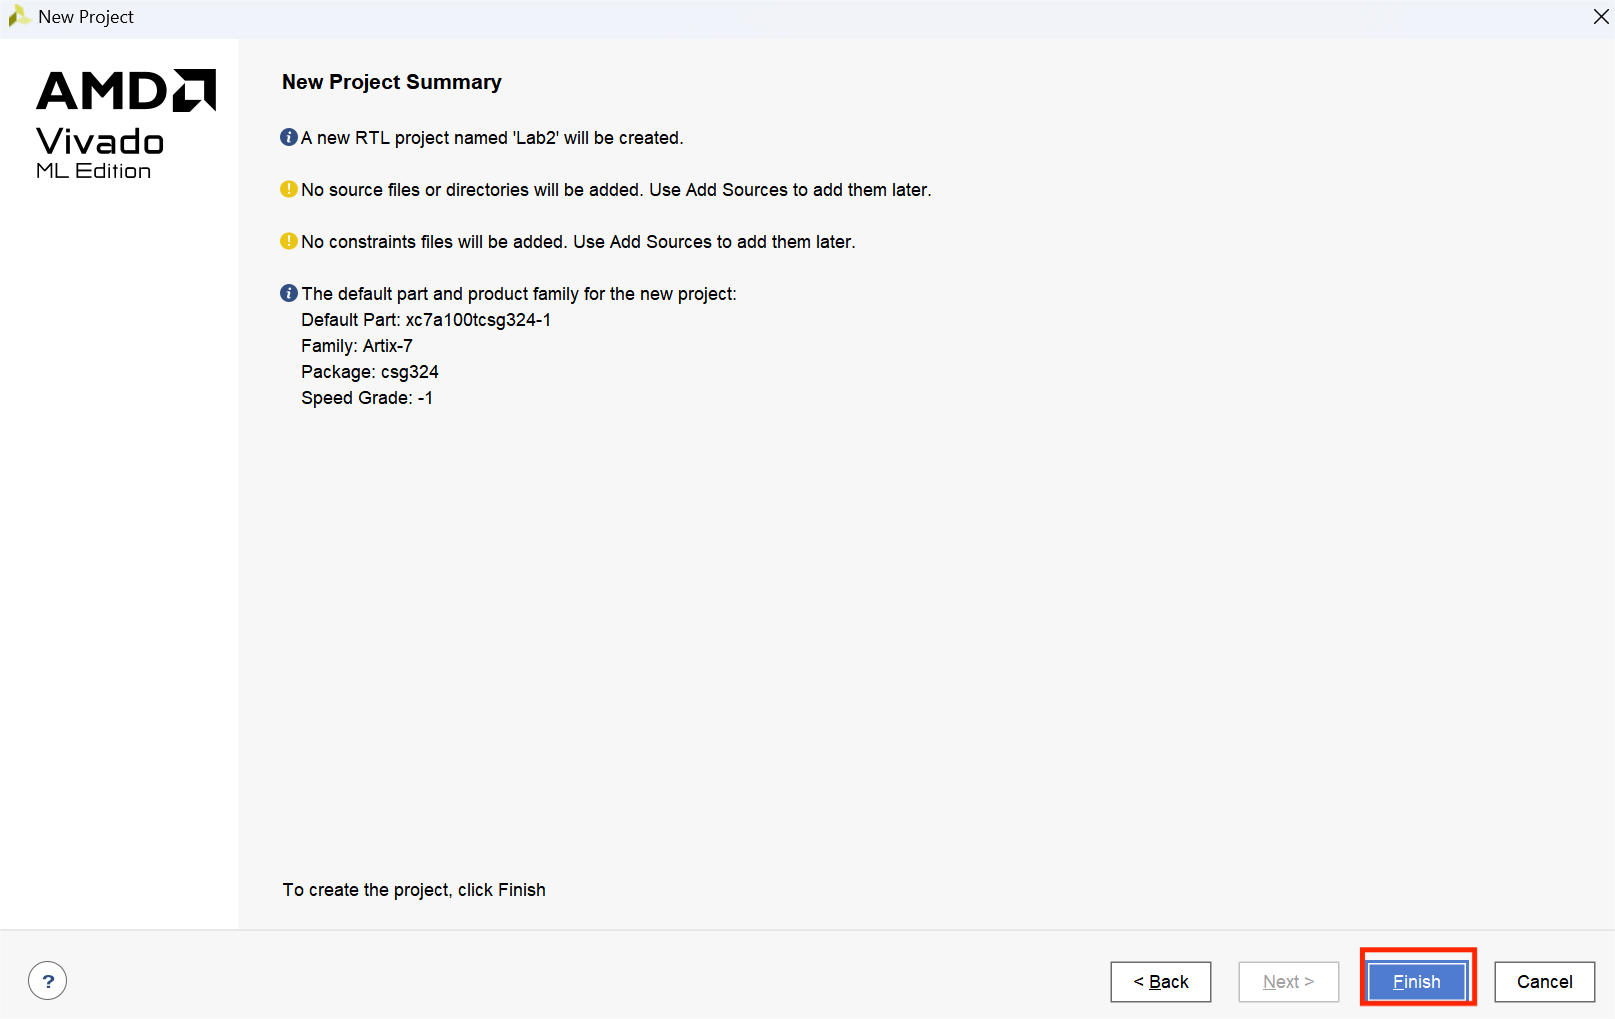This screenshot has height=1019, width=1615.
Task: Click the 'Family: Artix-7' line
Action: pyautogui.click(x=357, y=346)
